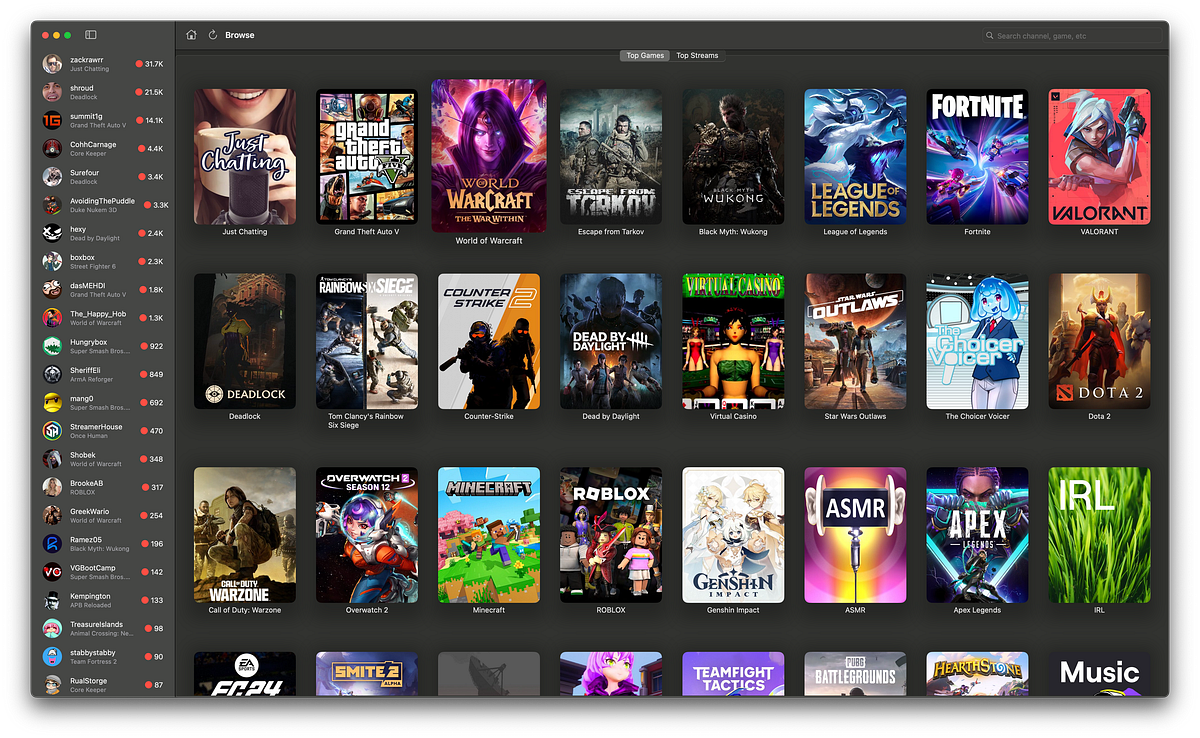Open zackrawrr's channel avatar in sidebar
The image size is (1200, 738).
pyautogui.click(x=51, y=63)
